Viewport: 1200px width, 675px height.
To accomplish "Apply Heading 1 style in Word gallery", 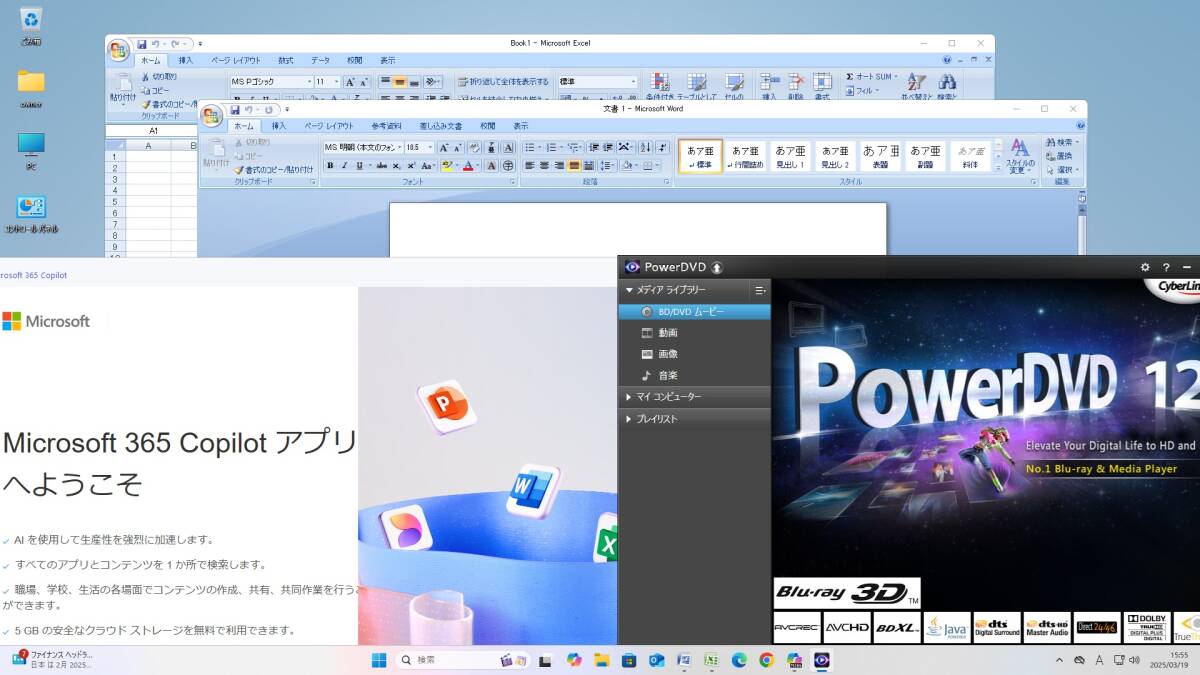I will click(x=790, y=155).
